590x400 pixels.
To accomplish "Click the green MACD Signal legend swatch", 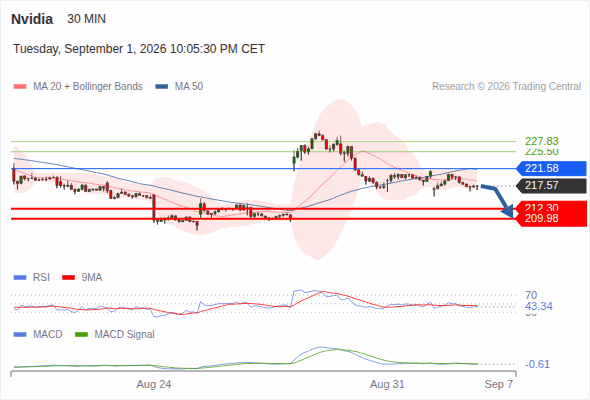I will coord(81,335).
